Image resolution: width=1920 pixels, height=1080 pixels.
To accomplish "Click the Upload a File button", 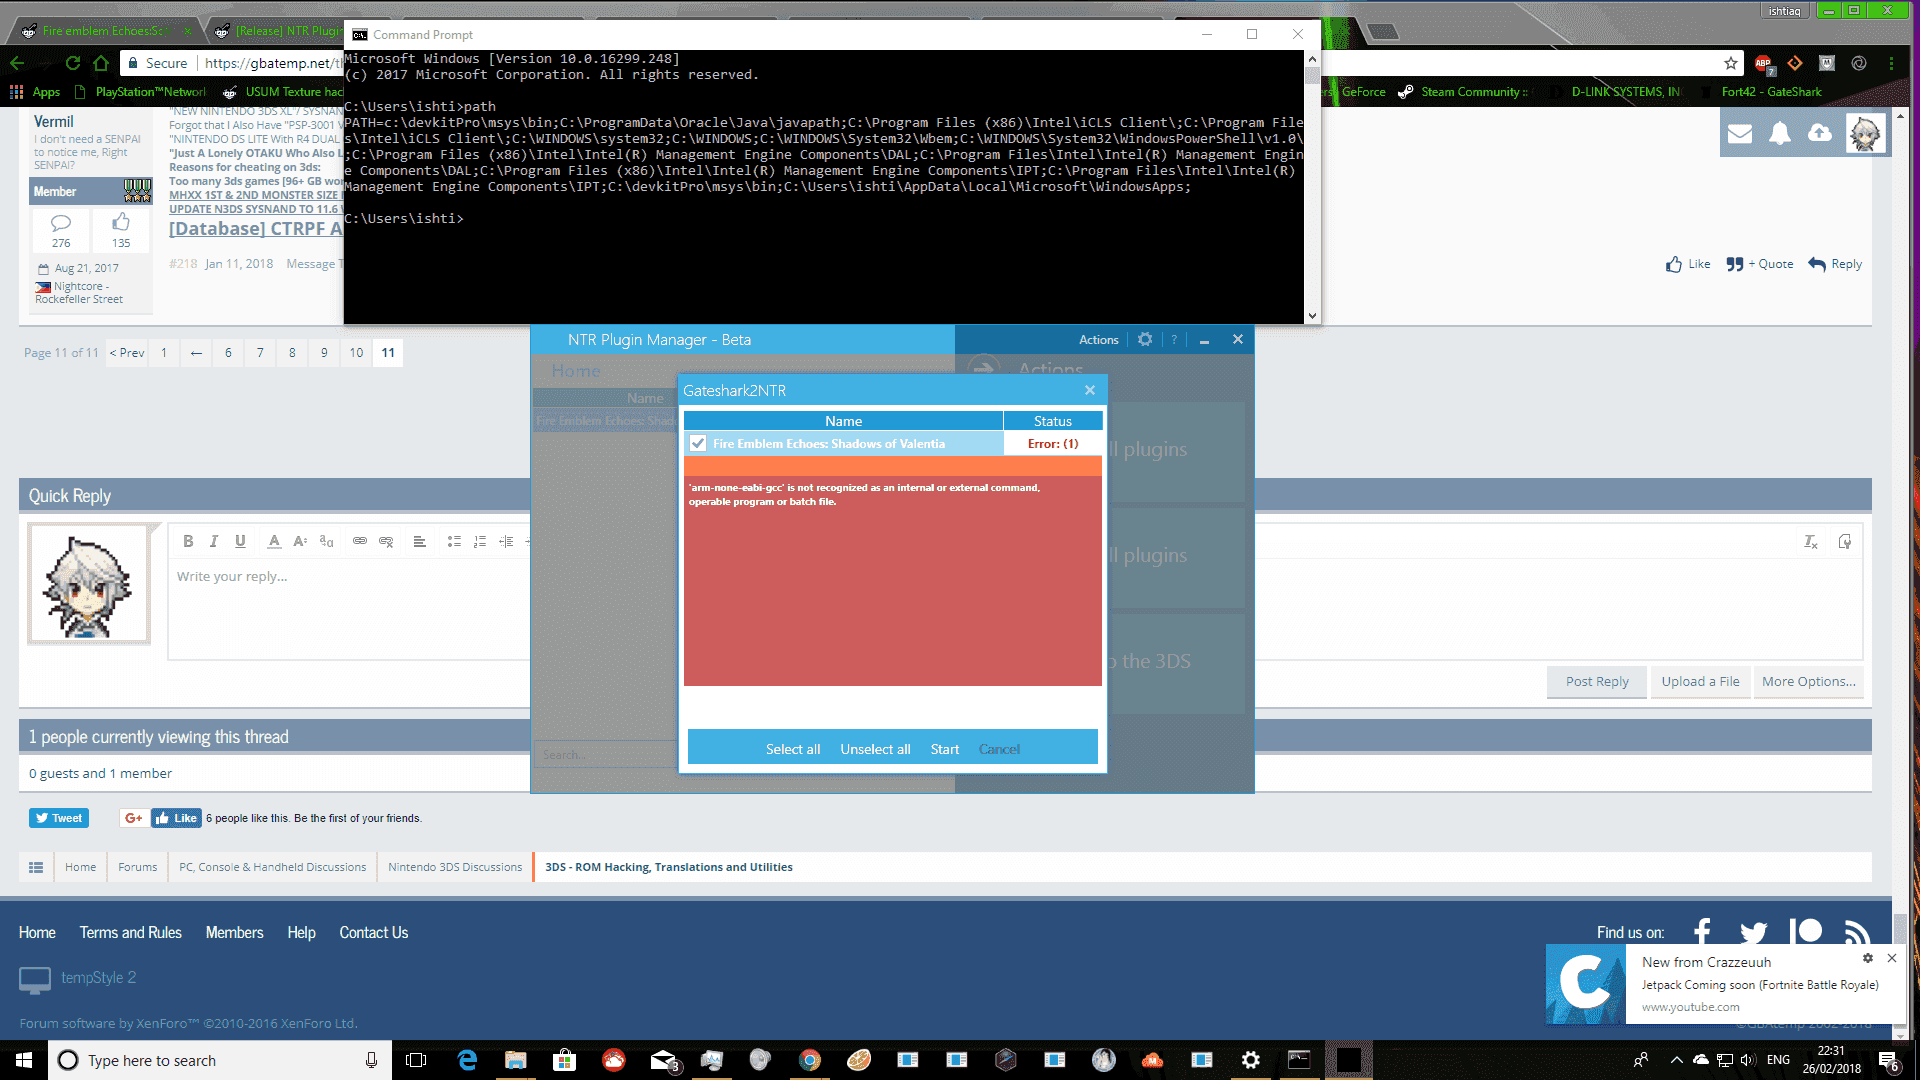I will point(1700,682).
